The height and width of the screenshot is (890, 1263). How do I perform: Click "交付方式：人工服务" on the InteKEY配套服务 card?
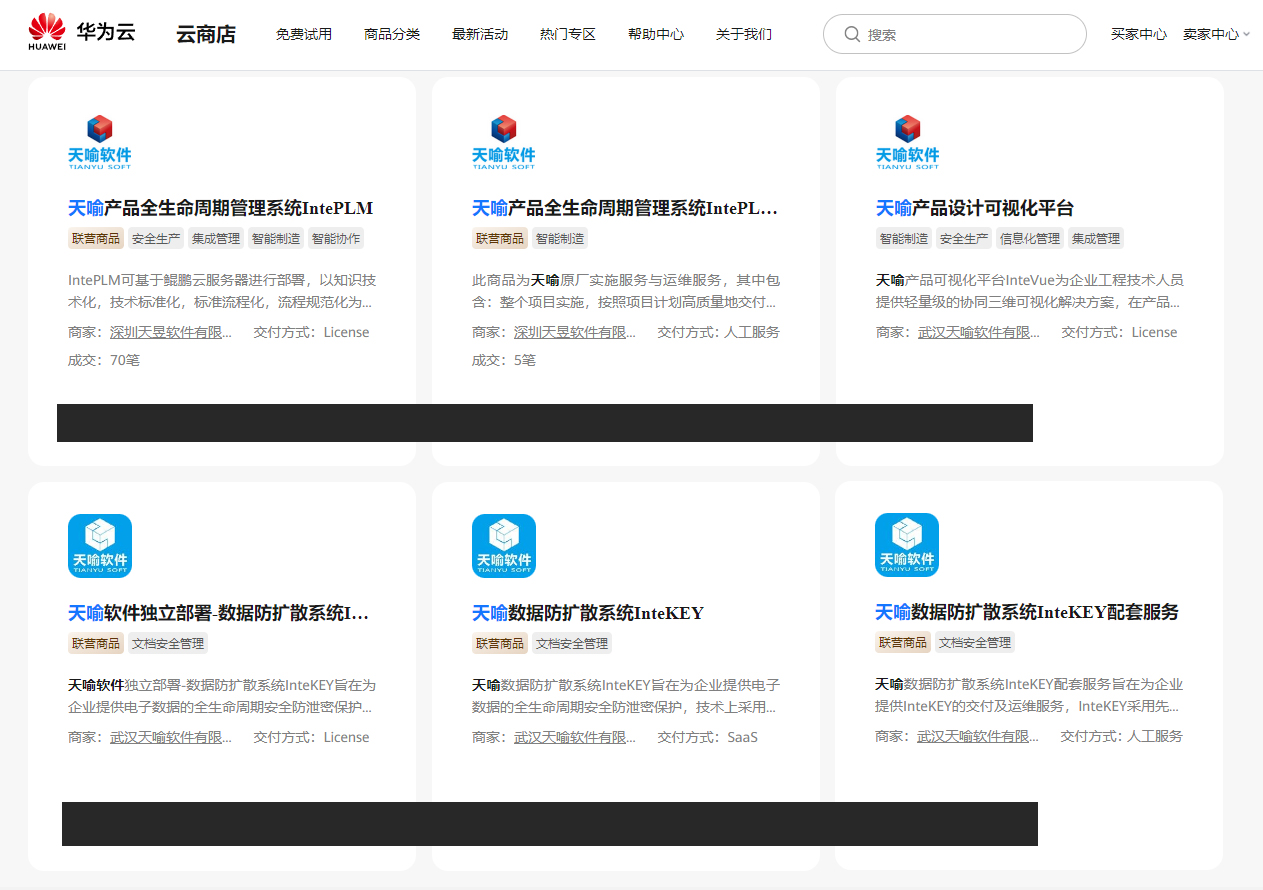[1121, 736]
